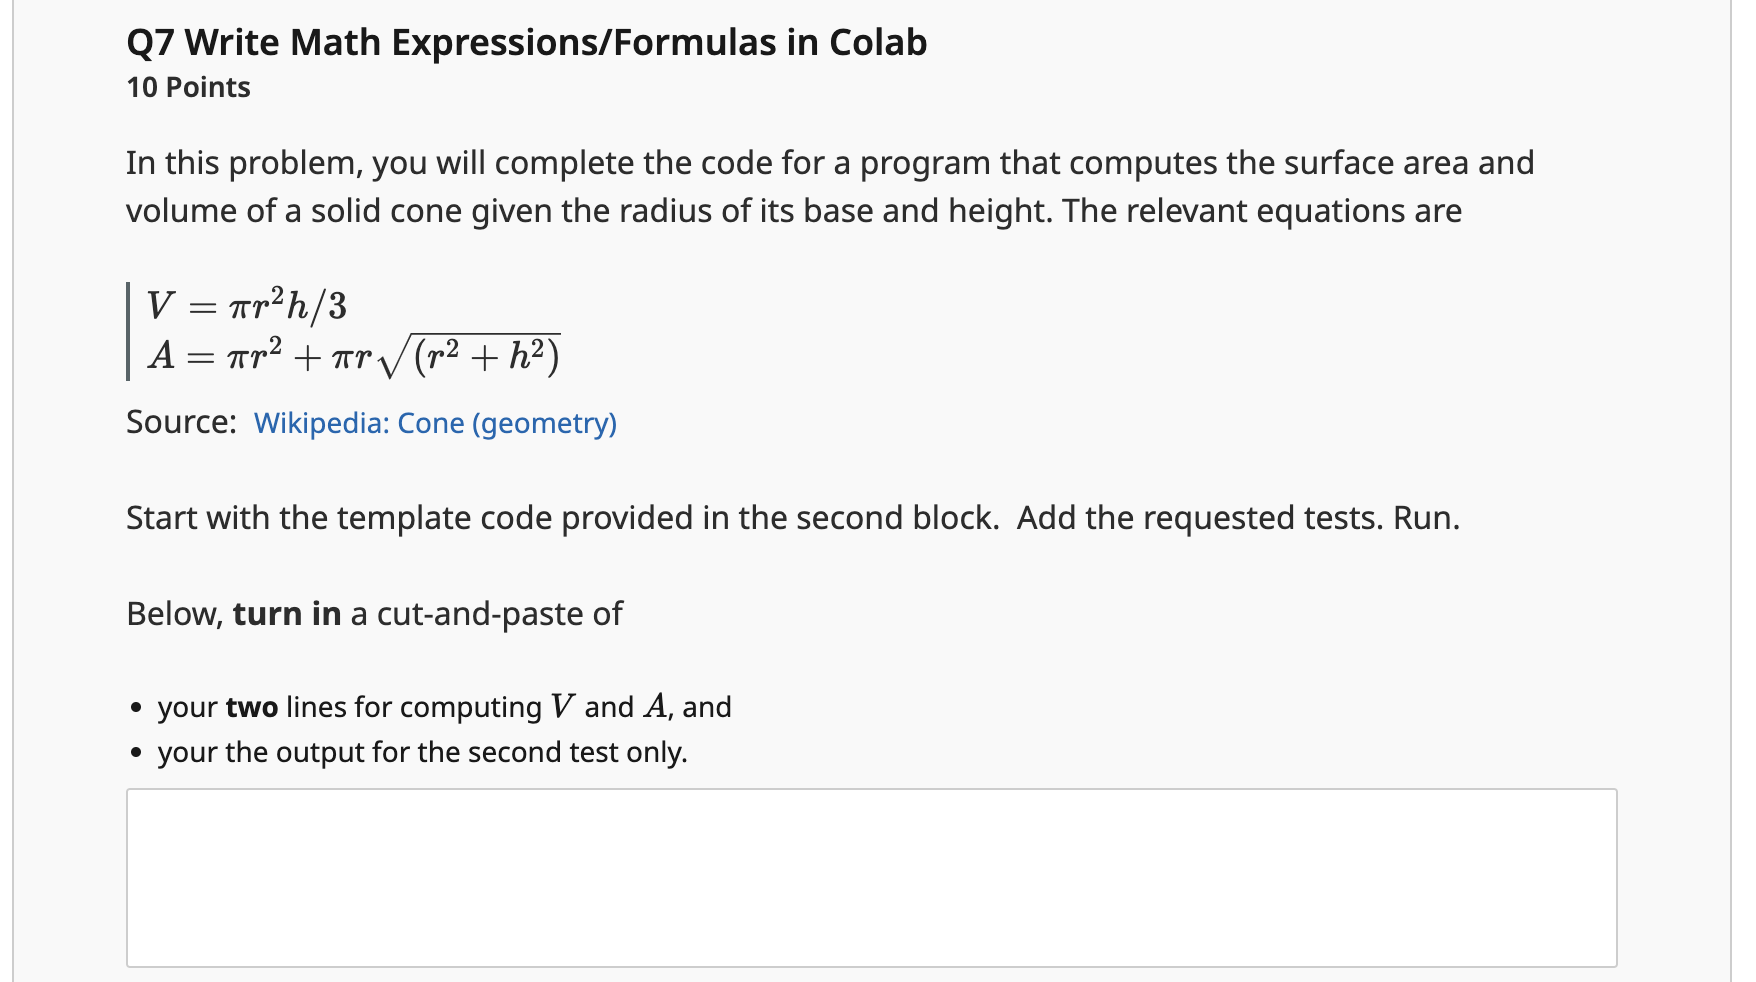The width and height of the screenshot is (1756, 982).
Task: Click the volume equation V = πr²h/3
Action: click(x=247, y=305)
